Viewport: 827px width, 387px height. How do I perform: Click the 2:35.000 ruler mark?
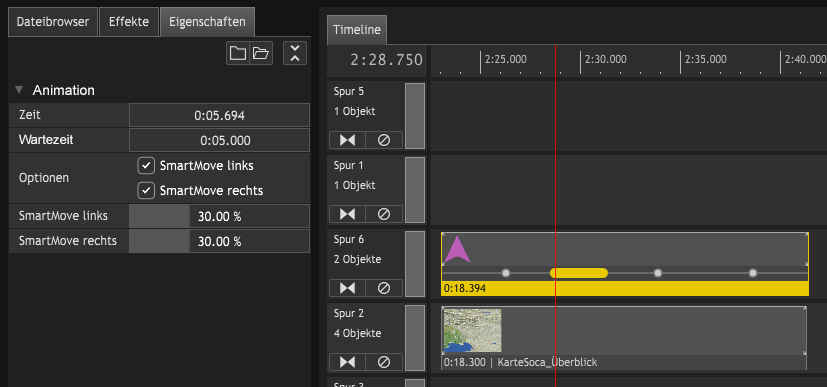(705, 59)
